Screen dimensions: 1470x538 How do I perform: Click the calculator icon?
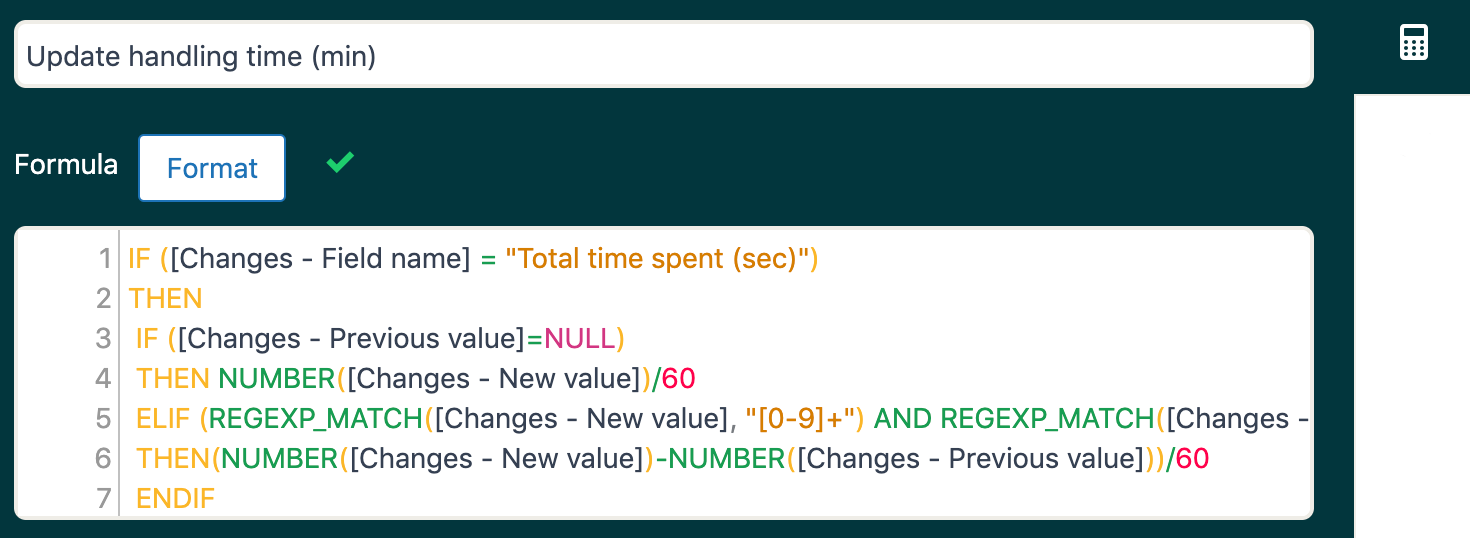pos(1413,43)
